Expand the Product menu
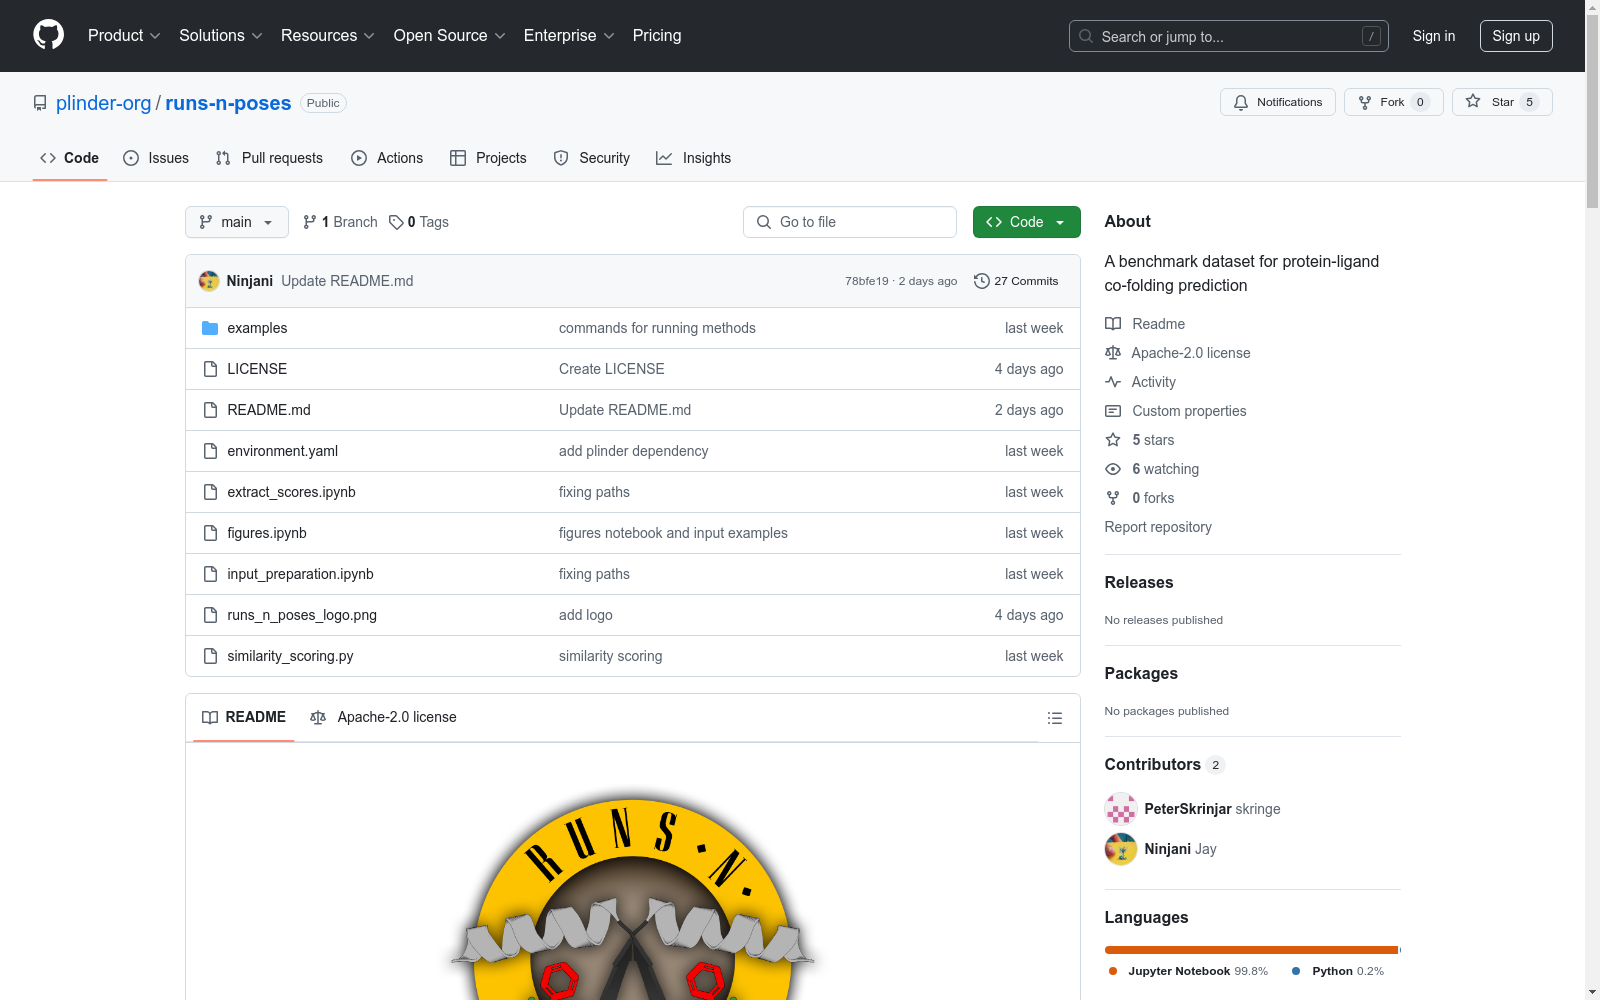The width and height of the screenshot is (1600, 1000). tap(124, 35)
